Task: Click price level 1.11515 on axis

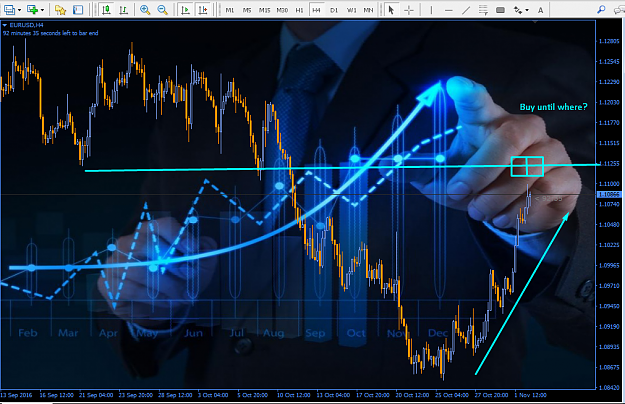Action: [610, 143]
